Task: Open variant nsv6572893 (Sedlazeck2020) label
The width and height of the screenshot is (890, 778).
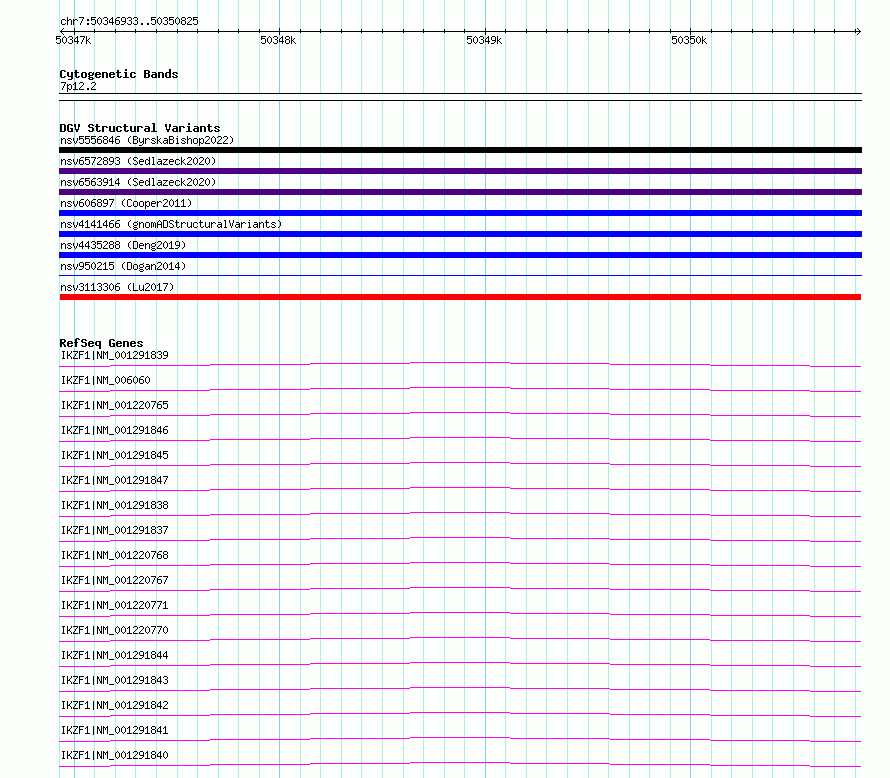Action: (138, 161)
